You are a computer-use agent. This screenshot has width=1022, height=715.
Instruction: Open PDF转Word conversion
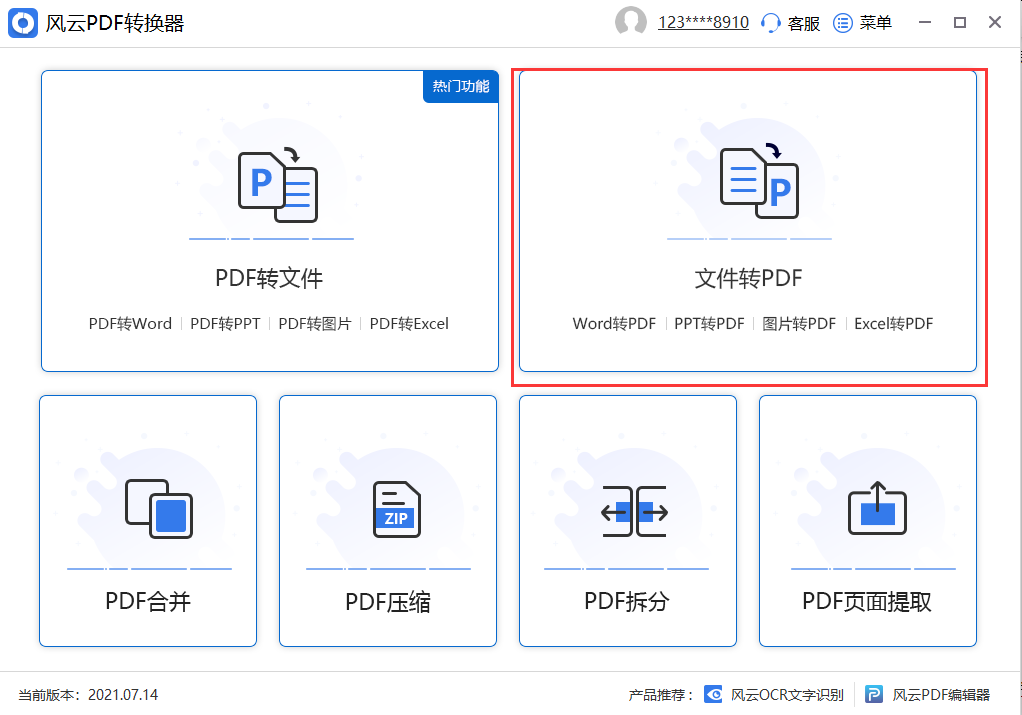[x=130, y=323]
